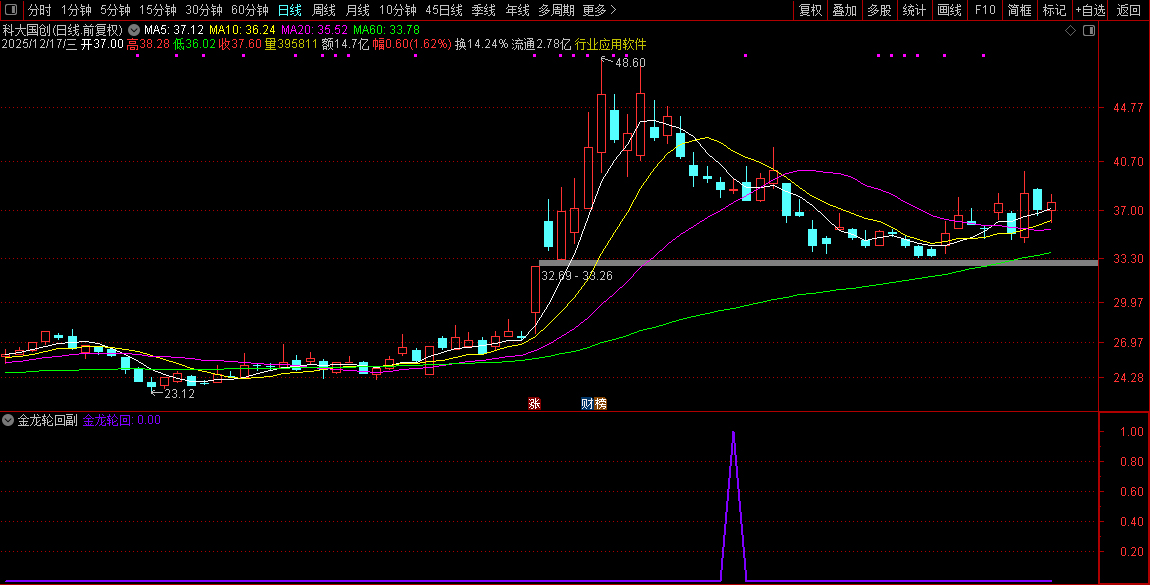Click the 返回 back button
Viewport: 1150px width, 585px height.
point(1128,10)
